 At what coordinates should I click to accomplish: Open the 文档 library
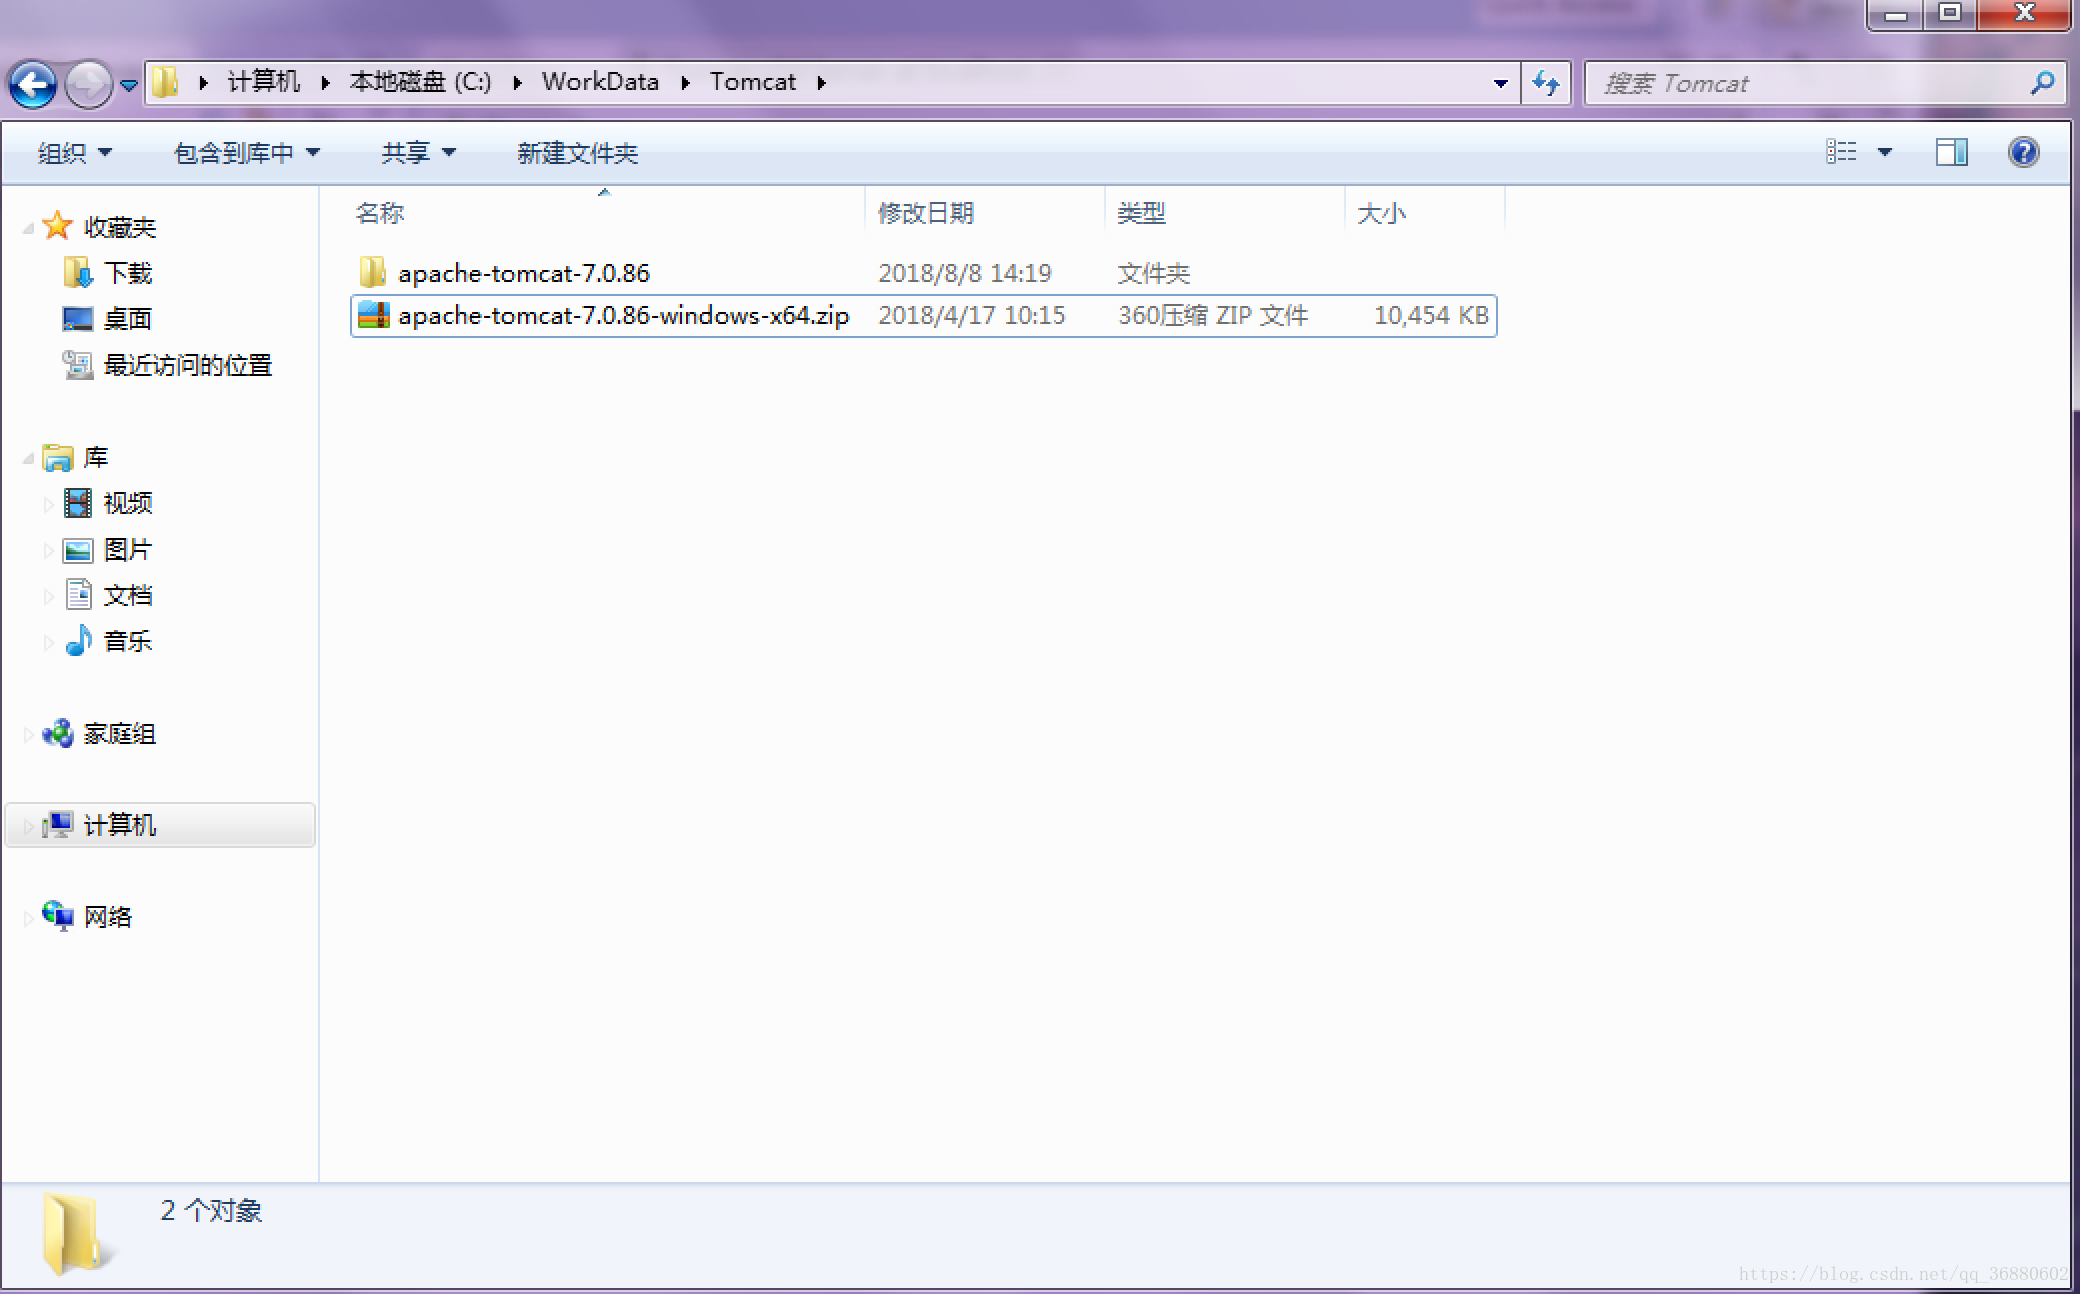128,595
